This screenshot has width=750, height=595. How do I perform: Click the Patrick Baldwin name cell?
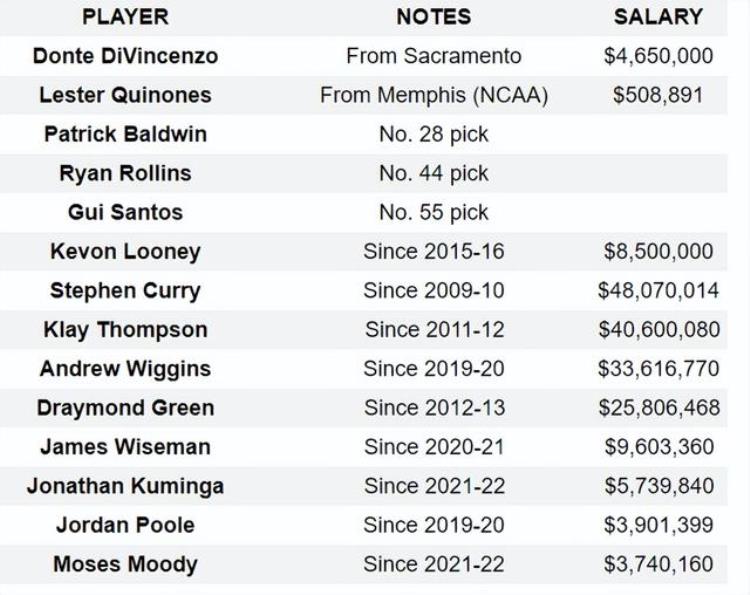point(125,134)
